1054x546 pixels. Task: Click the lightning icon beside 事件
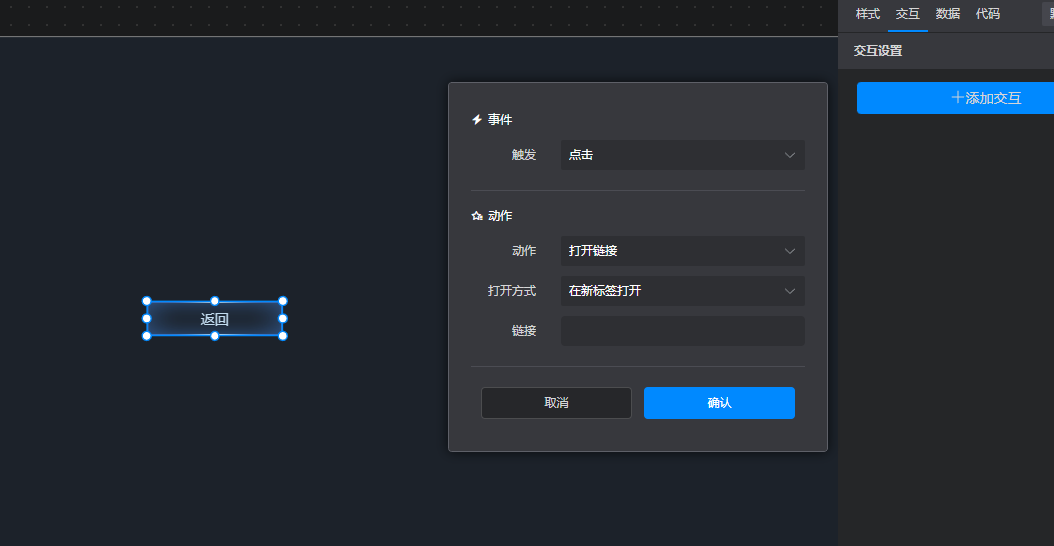(x=477, y=120)
